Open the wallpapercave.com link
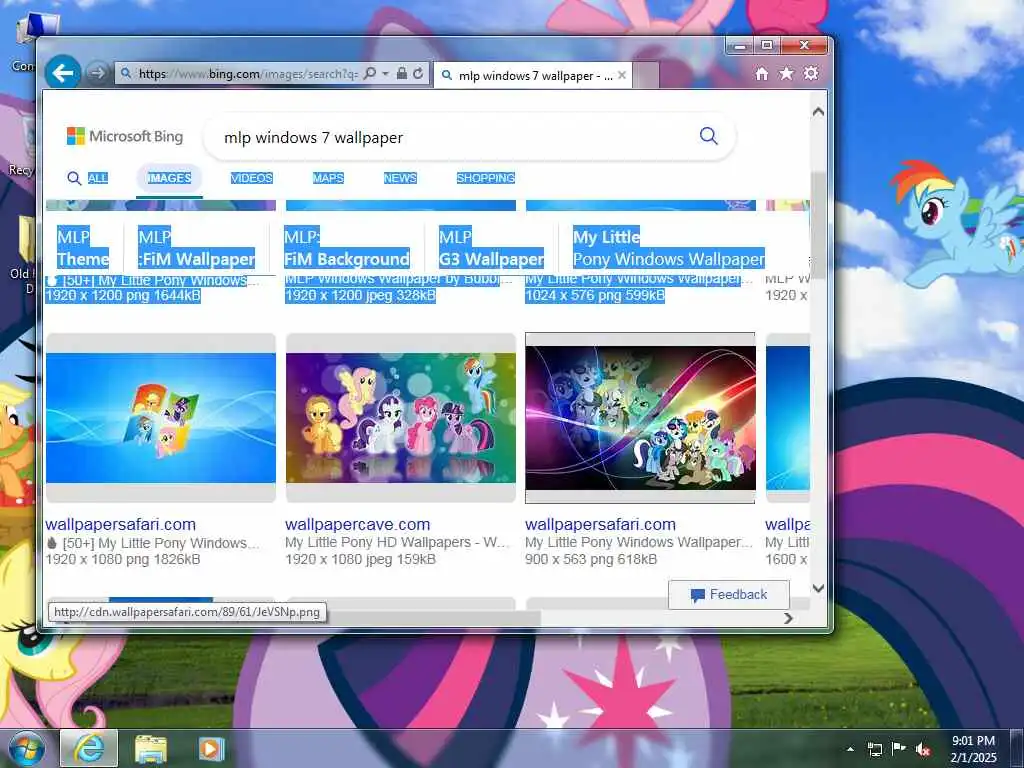Image resolution: width=1024 pixels, height=768 pixels. point(358,524)
